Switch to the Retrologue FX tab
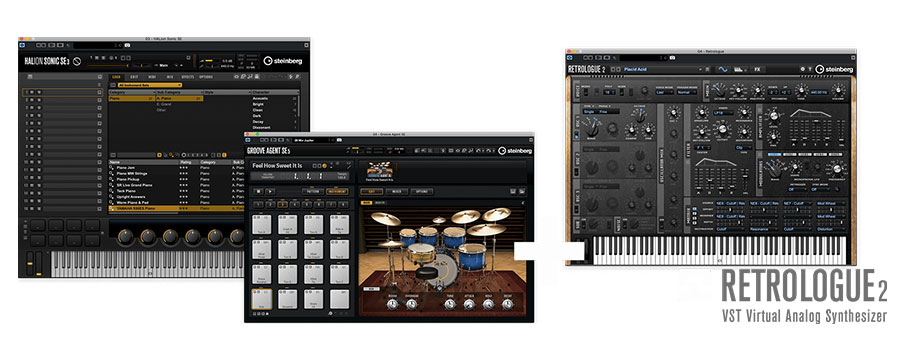 pyautogui.click(x=757, y=69)
